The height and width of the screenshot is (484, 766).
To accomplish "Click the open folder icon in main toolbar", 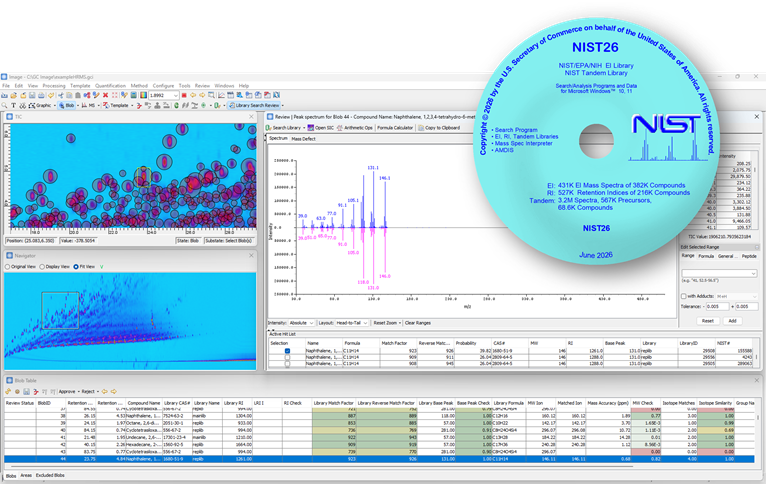I will pos(14,95).
